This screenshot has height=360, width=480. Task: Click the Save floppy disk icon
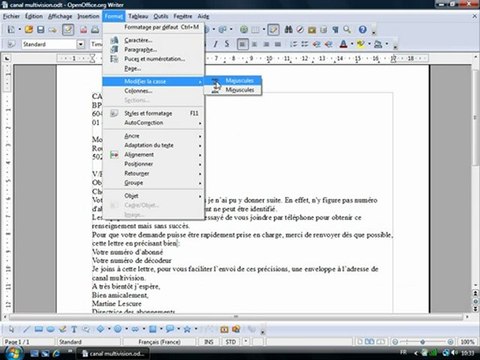(x=41, y=30)
